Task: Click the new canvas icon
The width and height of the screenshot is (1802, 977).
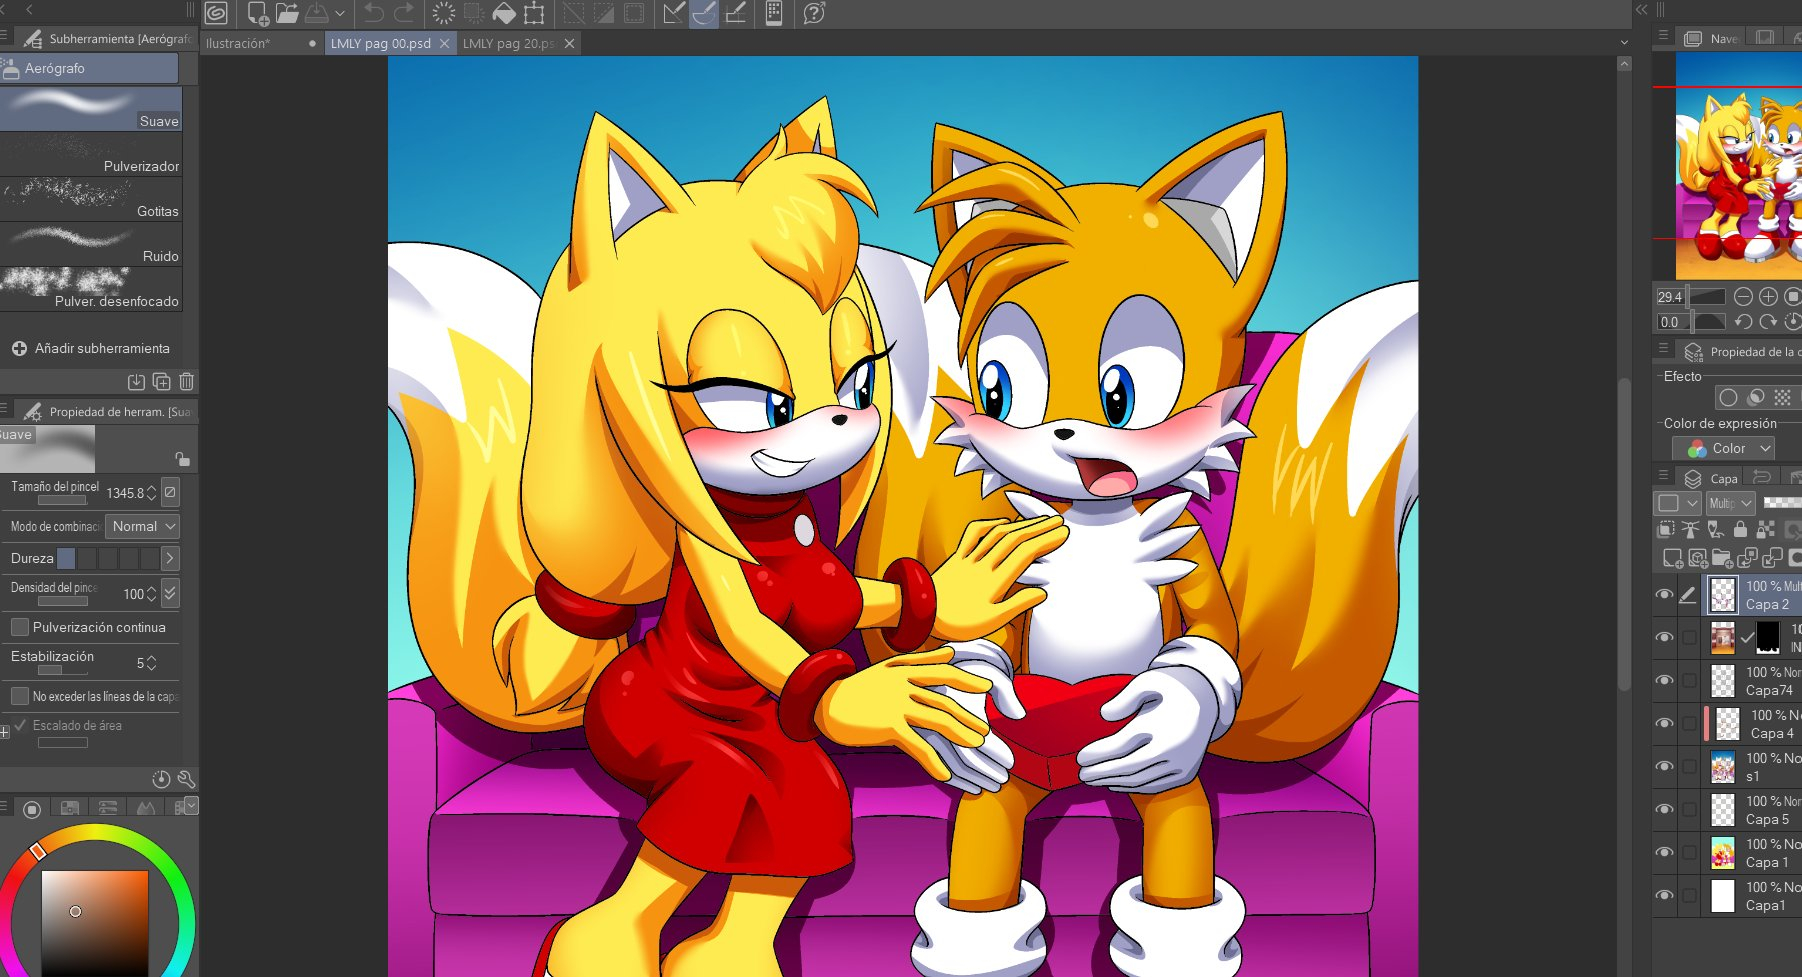Action: point(257,13)
